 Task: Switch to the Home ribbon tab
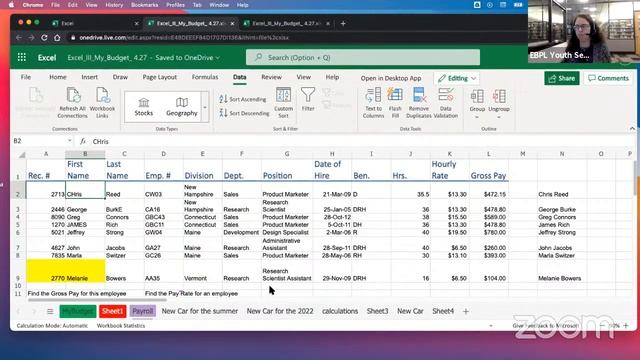tap(58, 77)
